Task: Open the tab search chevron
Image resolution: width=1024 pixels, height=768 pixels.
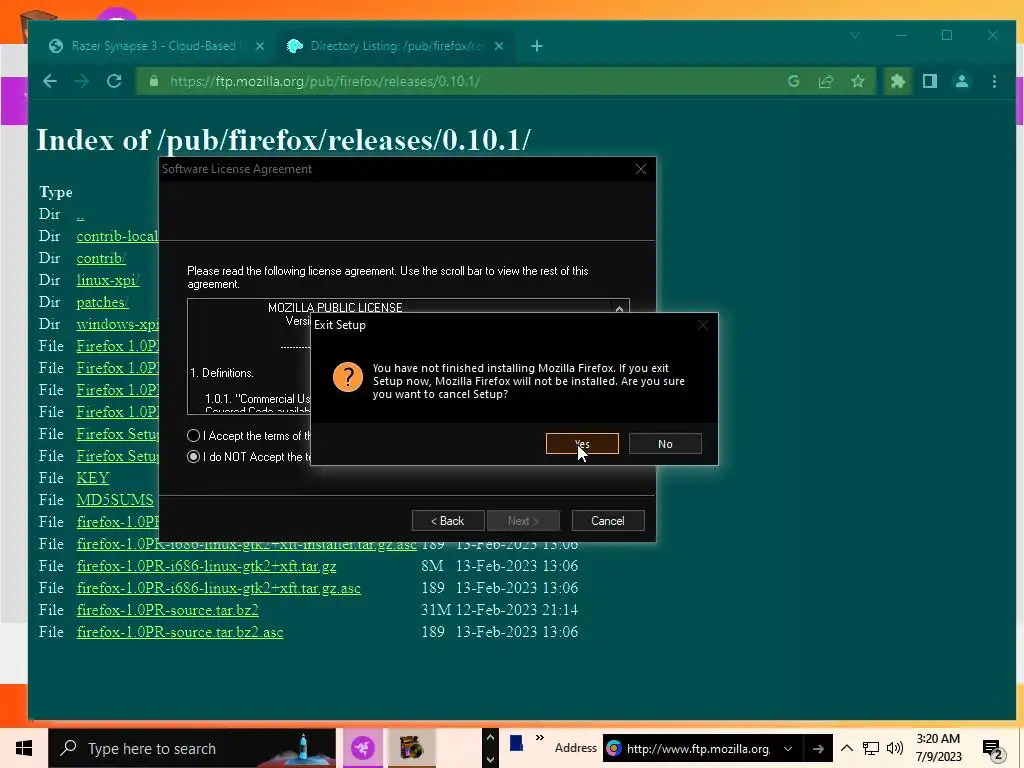Action: pos(854,35)
